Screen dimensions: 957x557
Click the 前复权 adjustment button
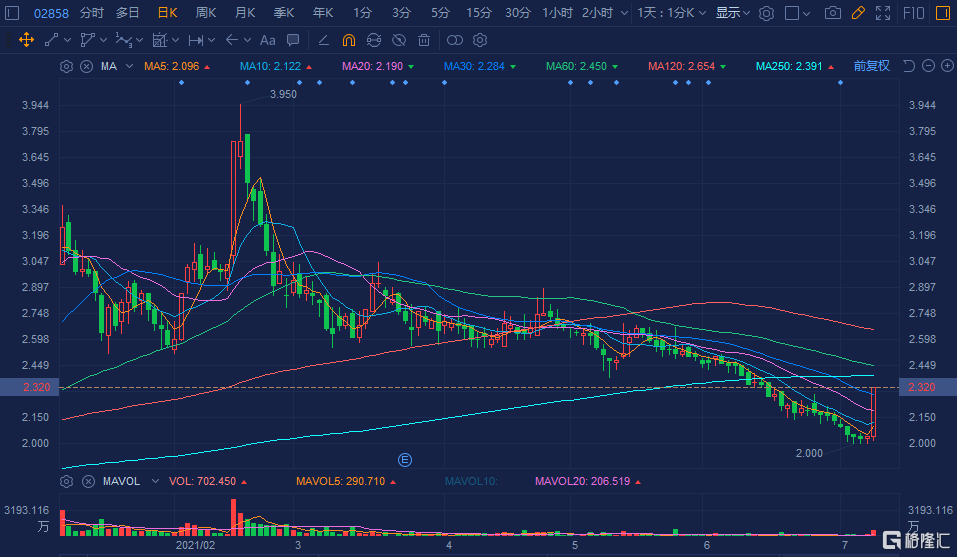(x=871, y=66)
